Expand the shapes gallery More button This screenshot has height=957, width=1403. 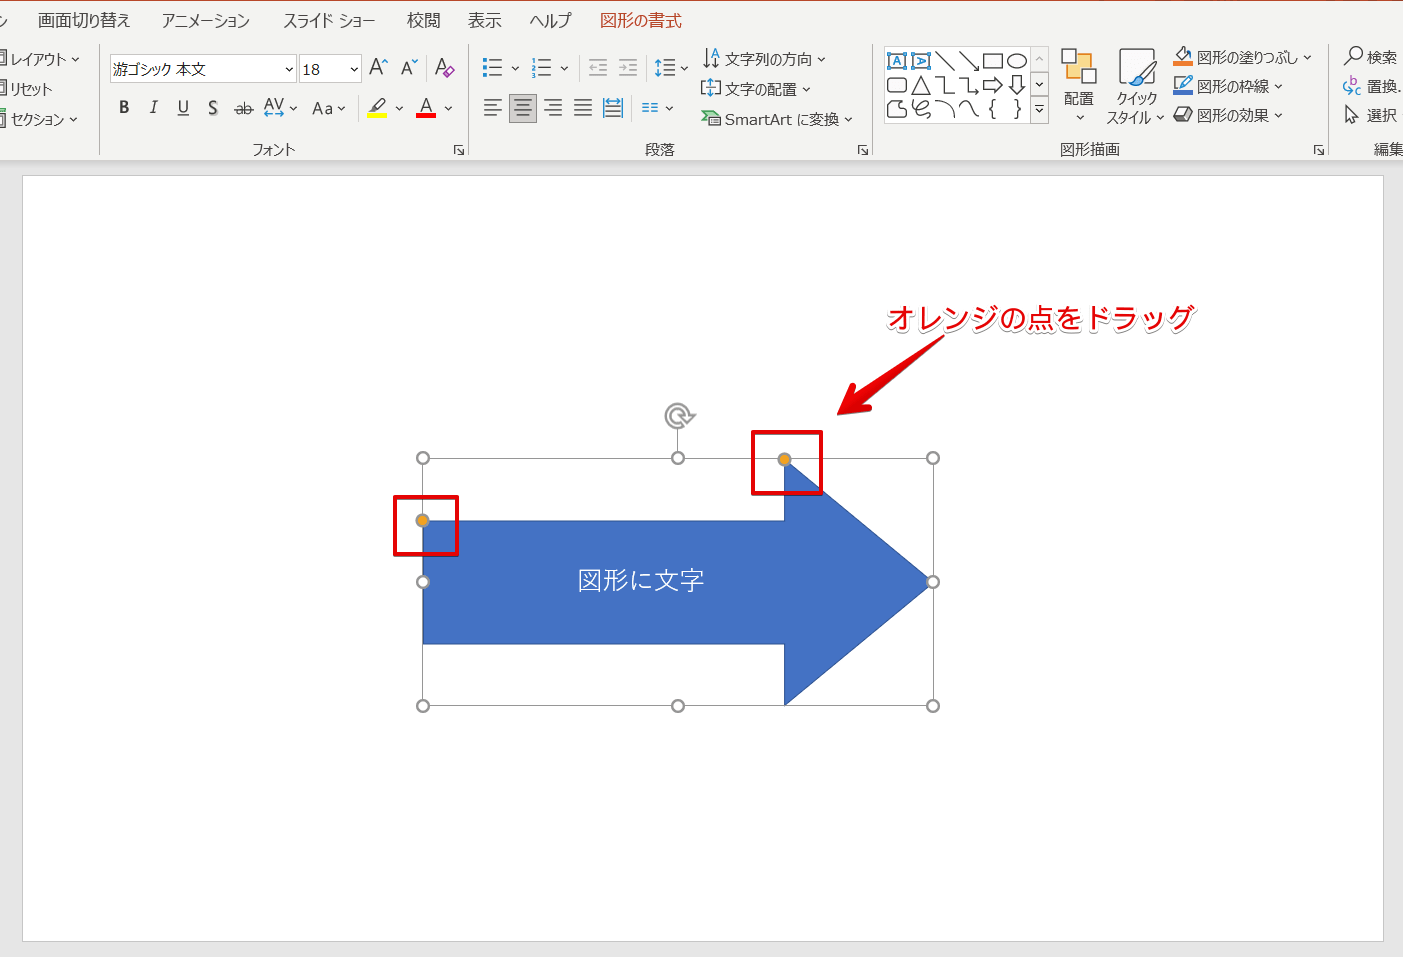1040,110
